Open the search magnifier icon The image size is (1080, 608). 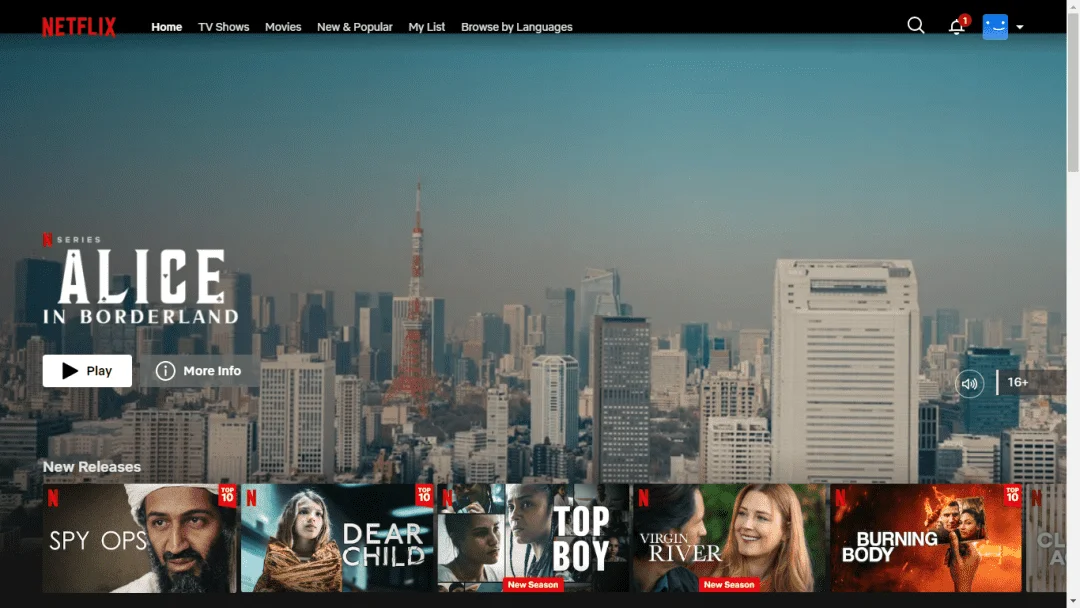click(x=915, y=25)
